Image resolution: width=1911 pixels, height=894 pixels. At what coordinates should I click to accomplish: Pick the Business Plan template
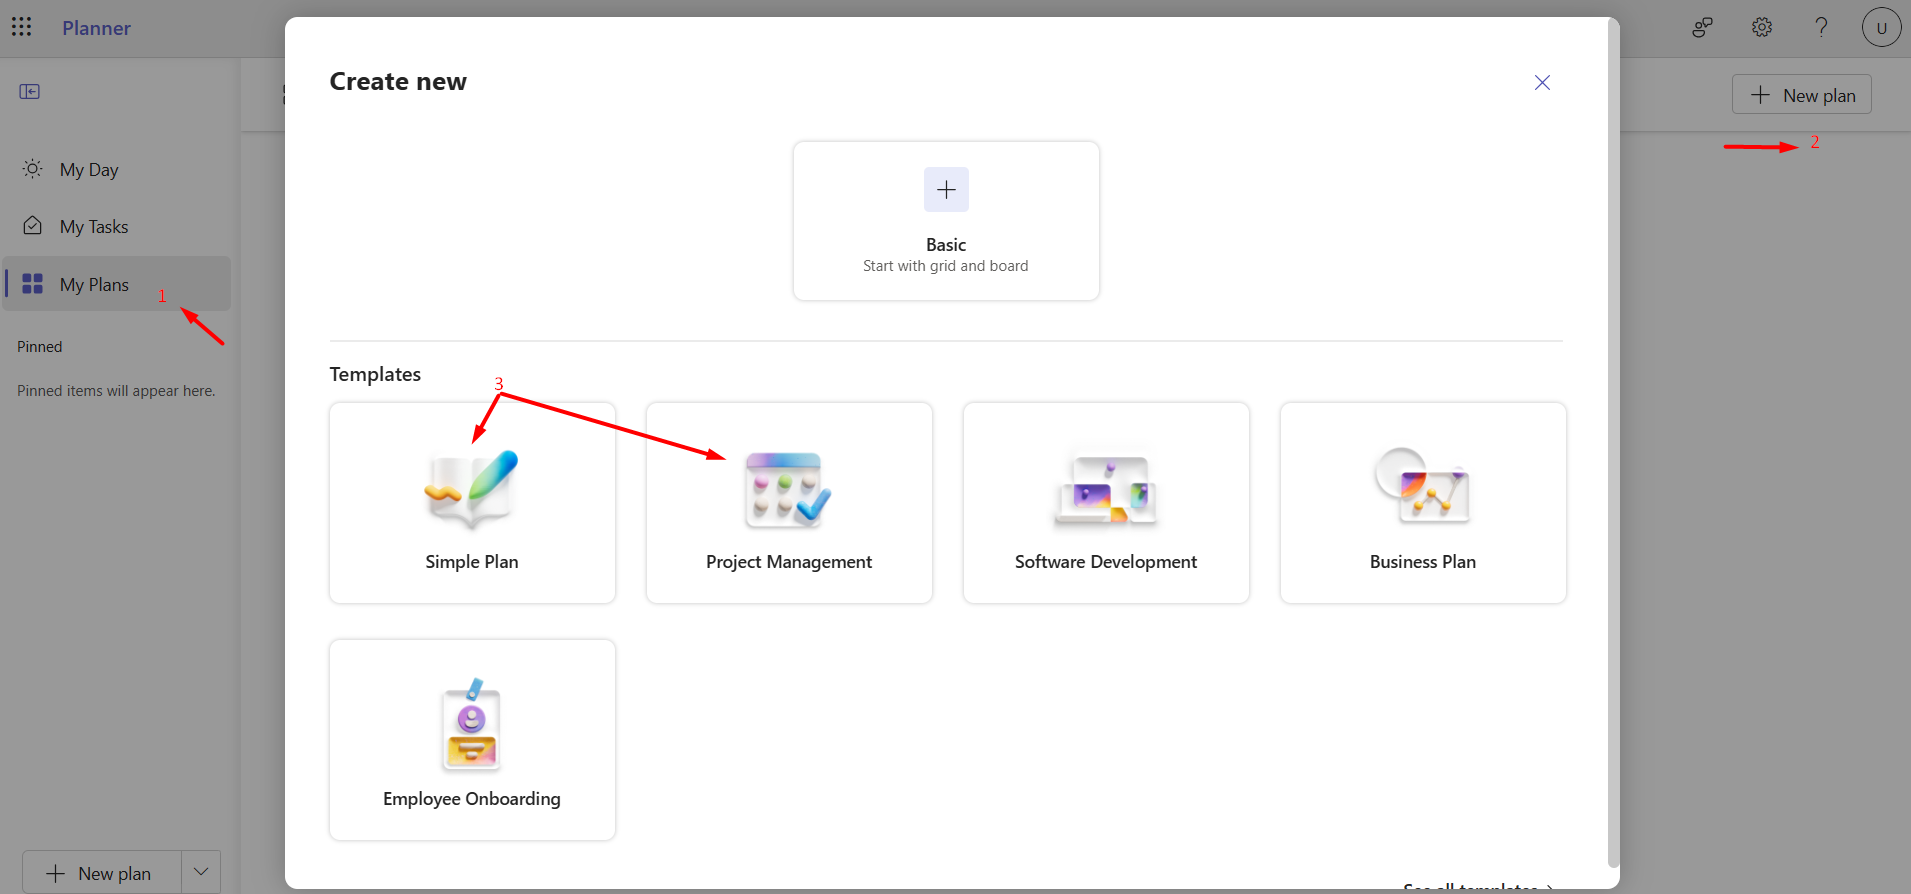click(x=1423, y=503)
